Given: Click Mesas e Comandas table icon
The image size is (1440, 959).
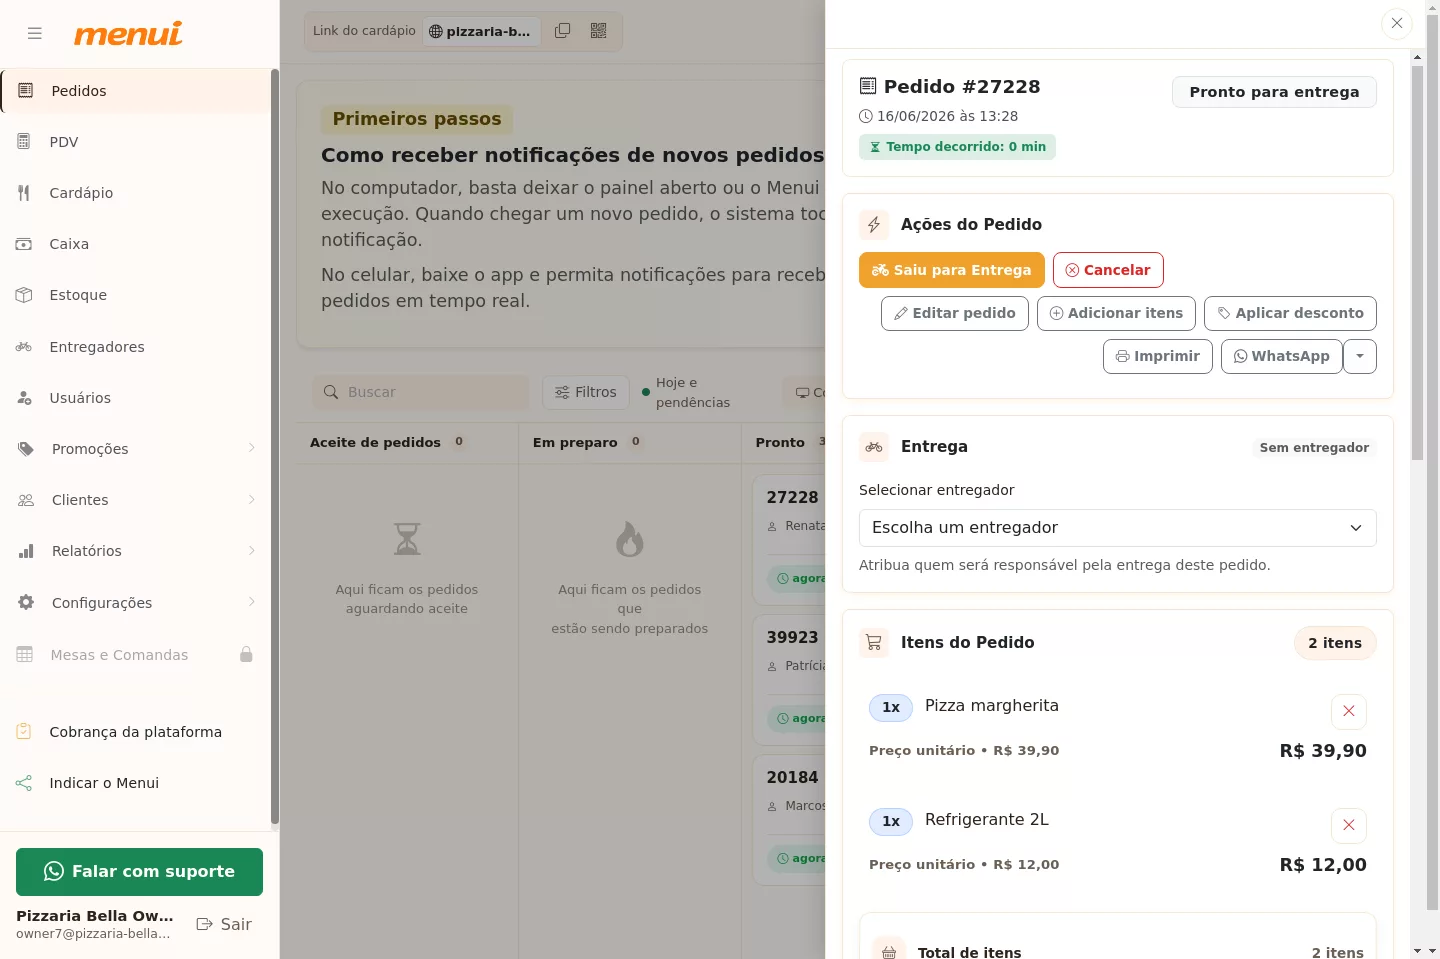Looking at the screenshot, I should click(x=25, y=655).
